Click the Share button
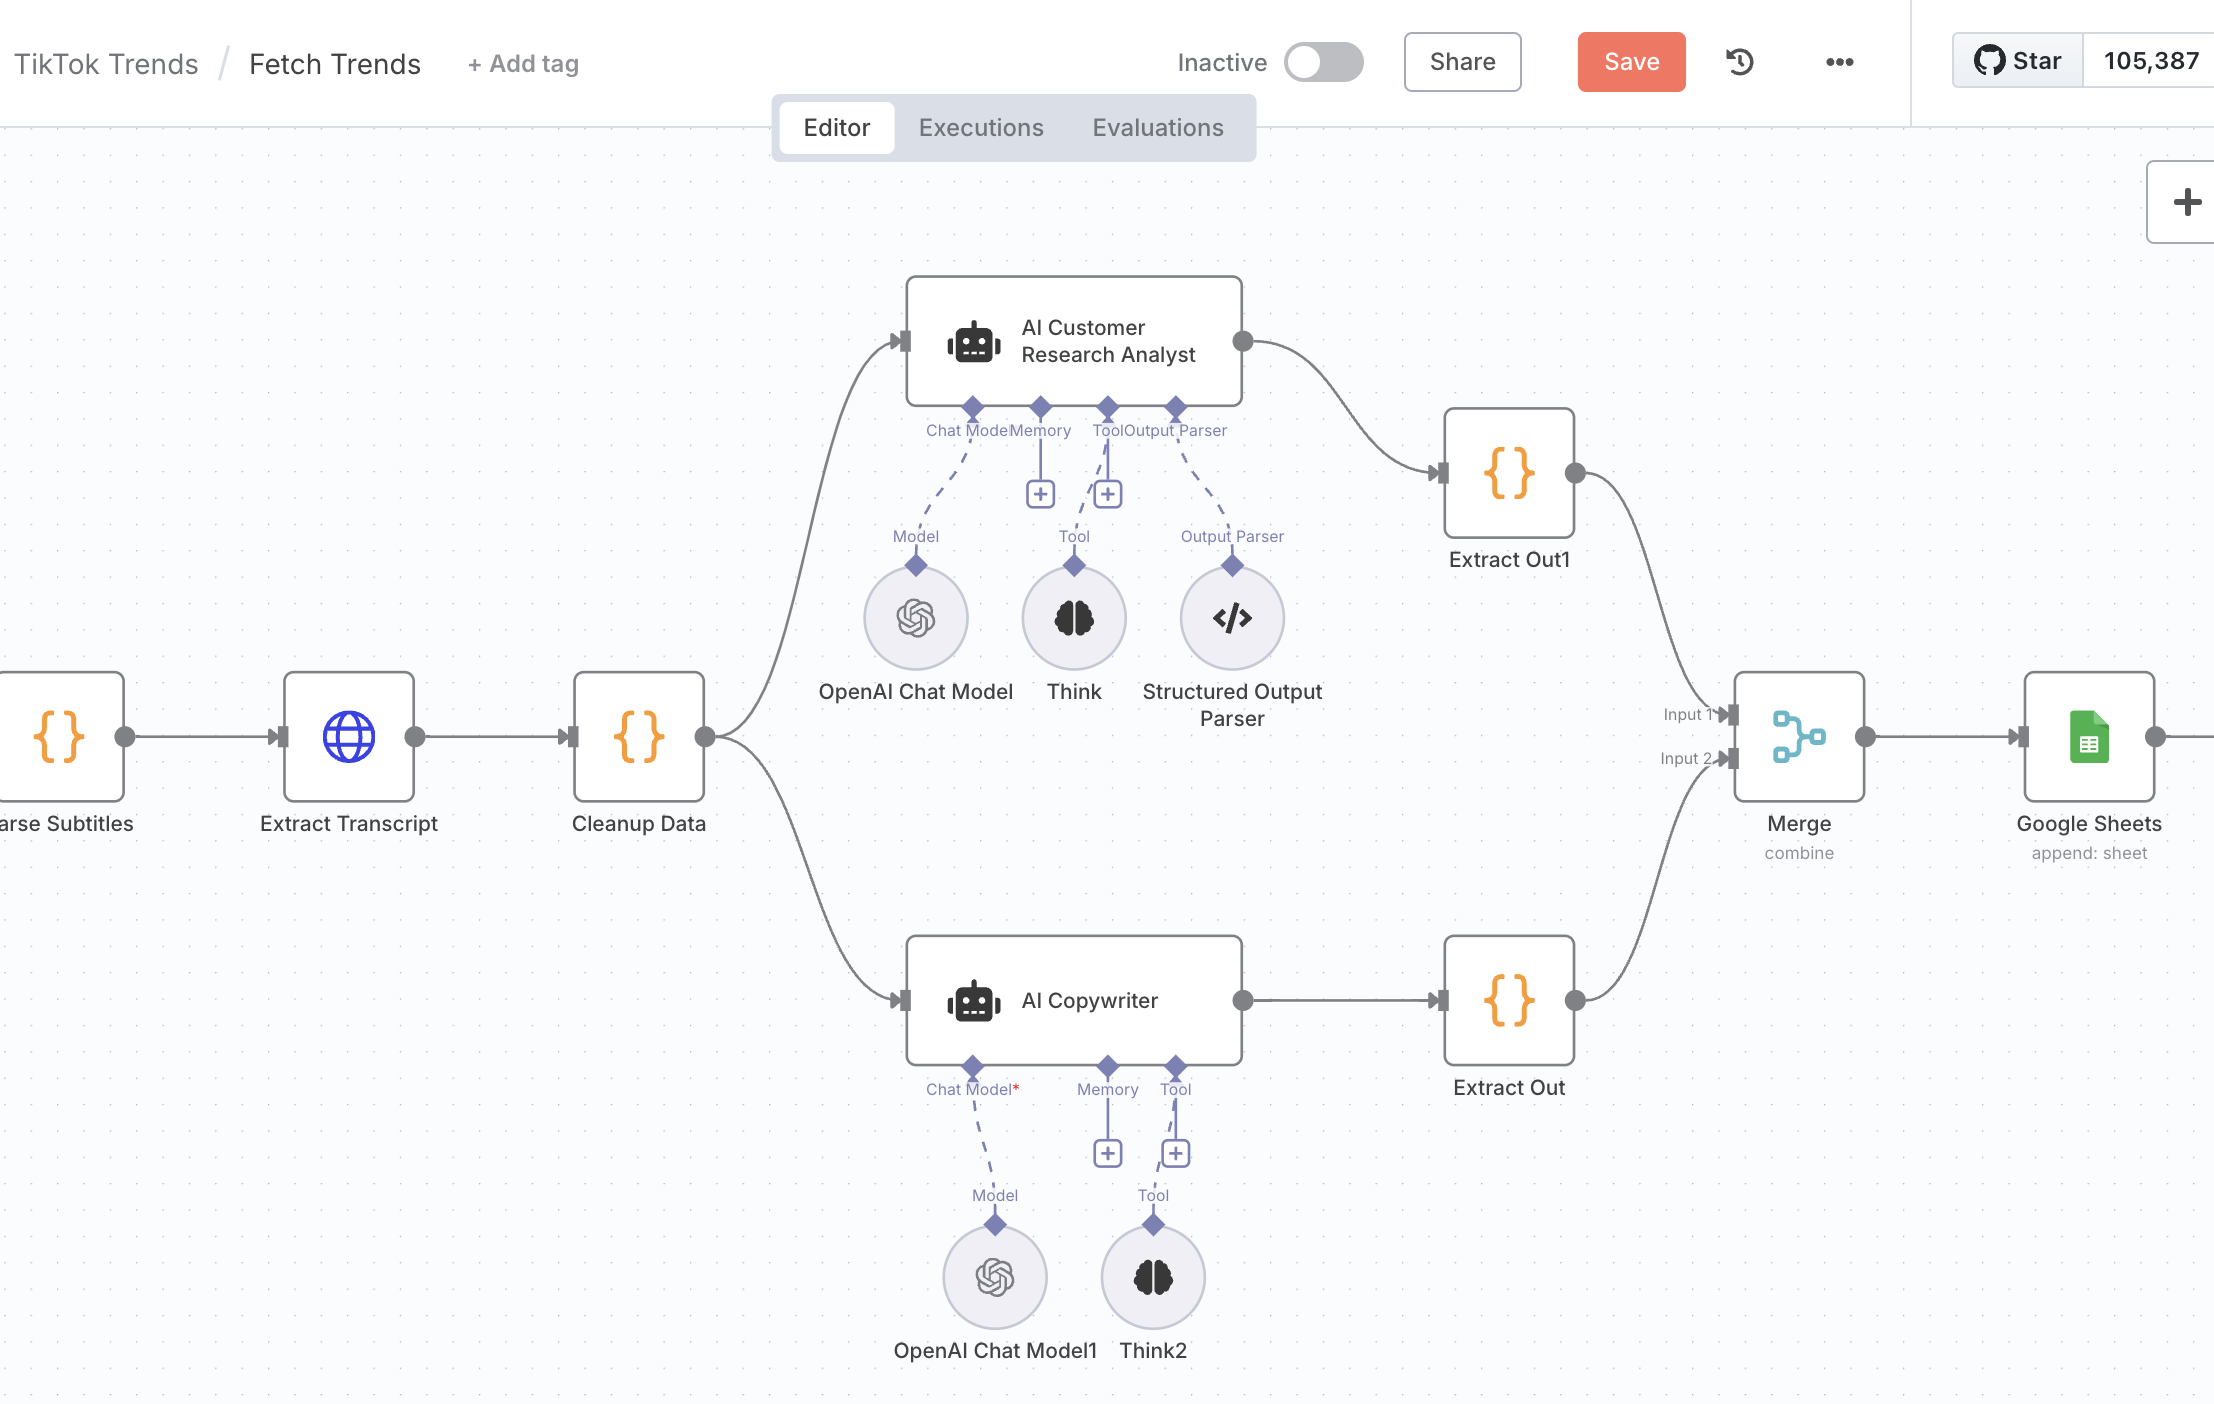This screenshot has height=1404, width=2214. coord(1462,62)
